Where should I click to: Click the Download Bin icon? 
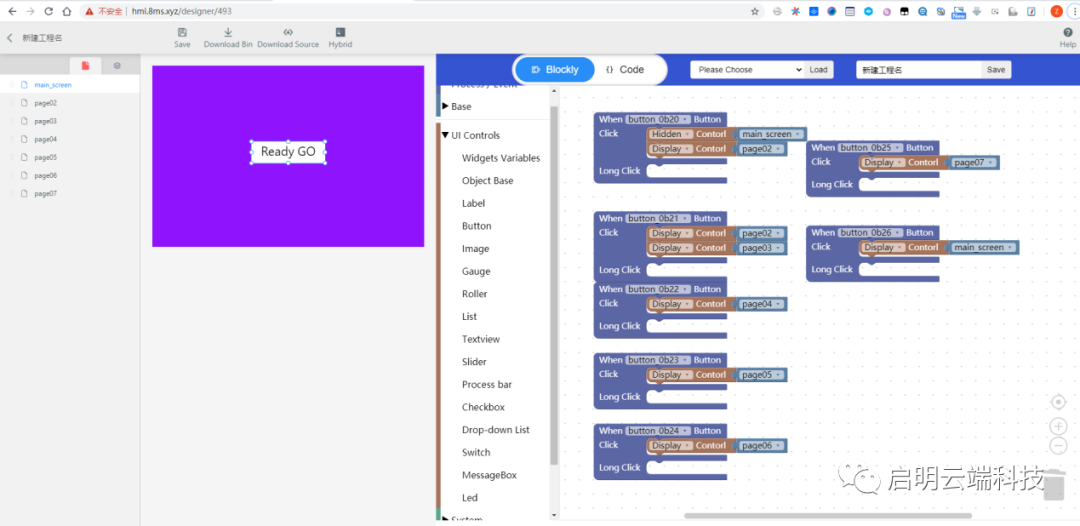point(228,32)
